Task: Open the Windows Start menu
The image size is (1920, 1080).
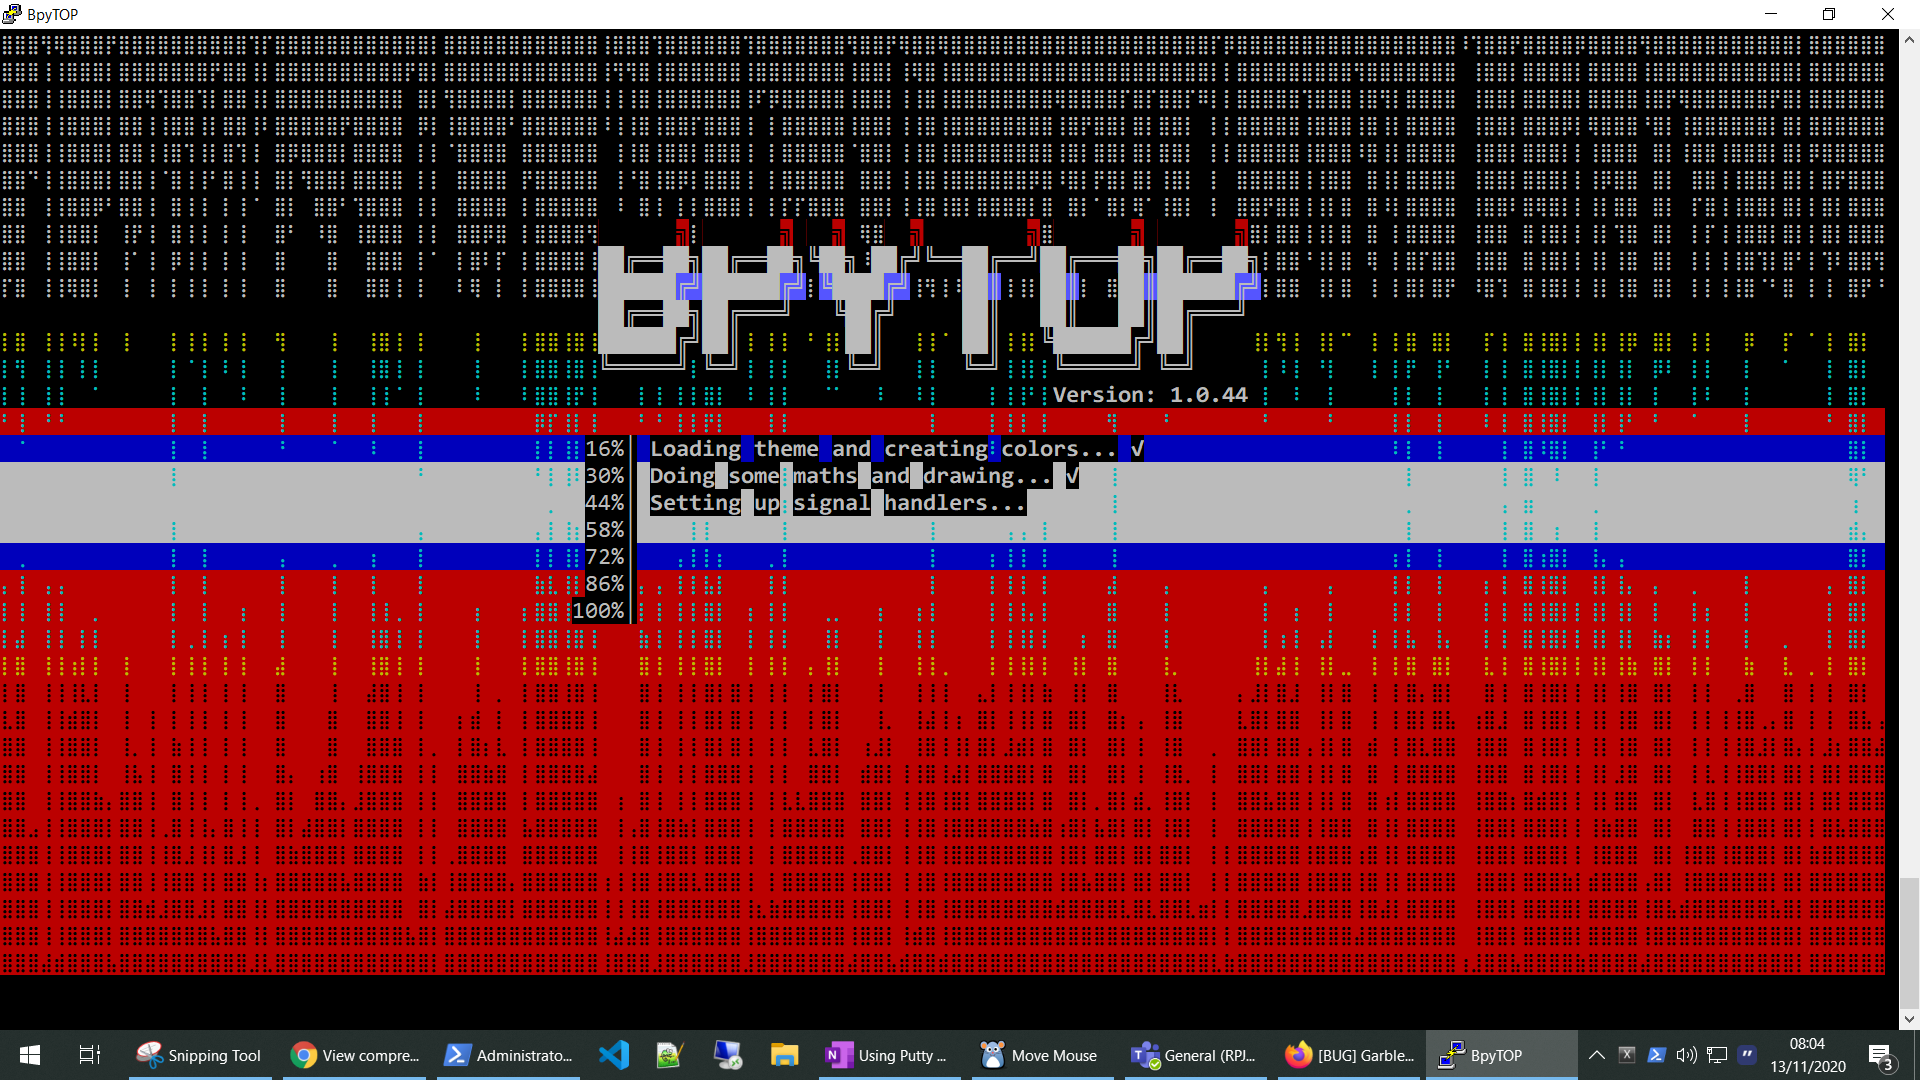Action: coord(29,1055)
